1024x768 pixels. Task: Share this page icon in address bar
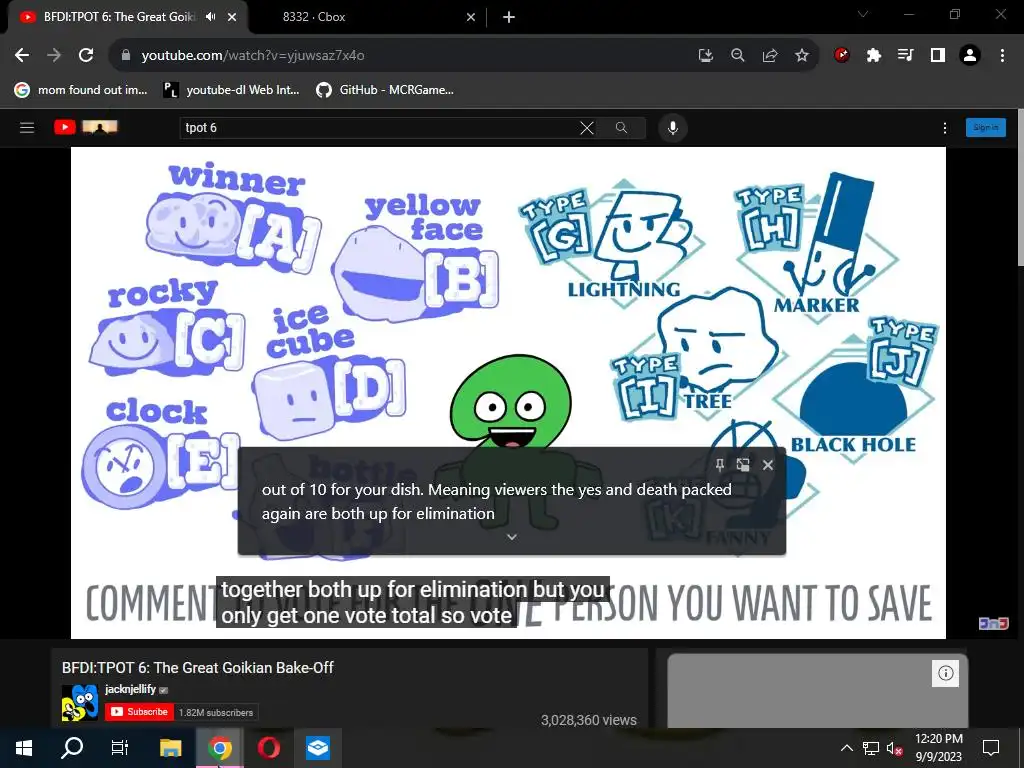[770, 56]
